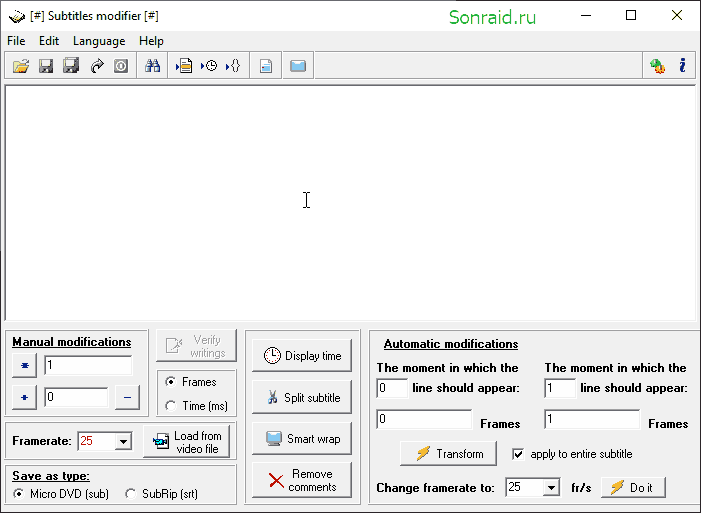Click the small page document toolbar icon
This screenshot has width=701, height=513.
[266, 66]
